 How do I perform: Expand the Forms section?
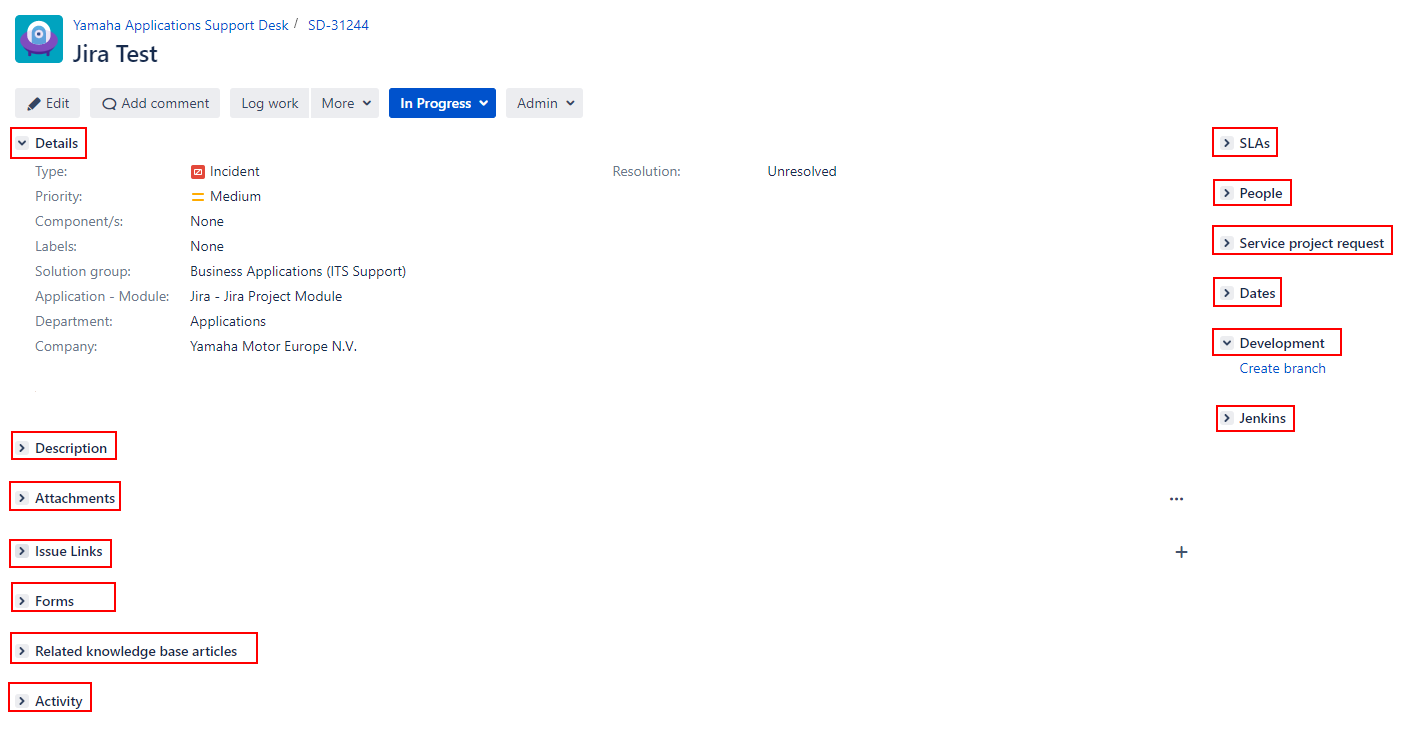(22, 601)
